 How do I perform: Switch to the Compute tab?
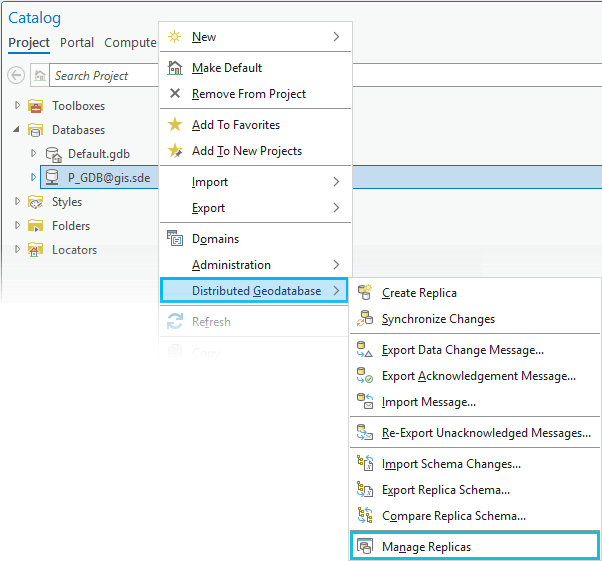(131, 43)
